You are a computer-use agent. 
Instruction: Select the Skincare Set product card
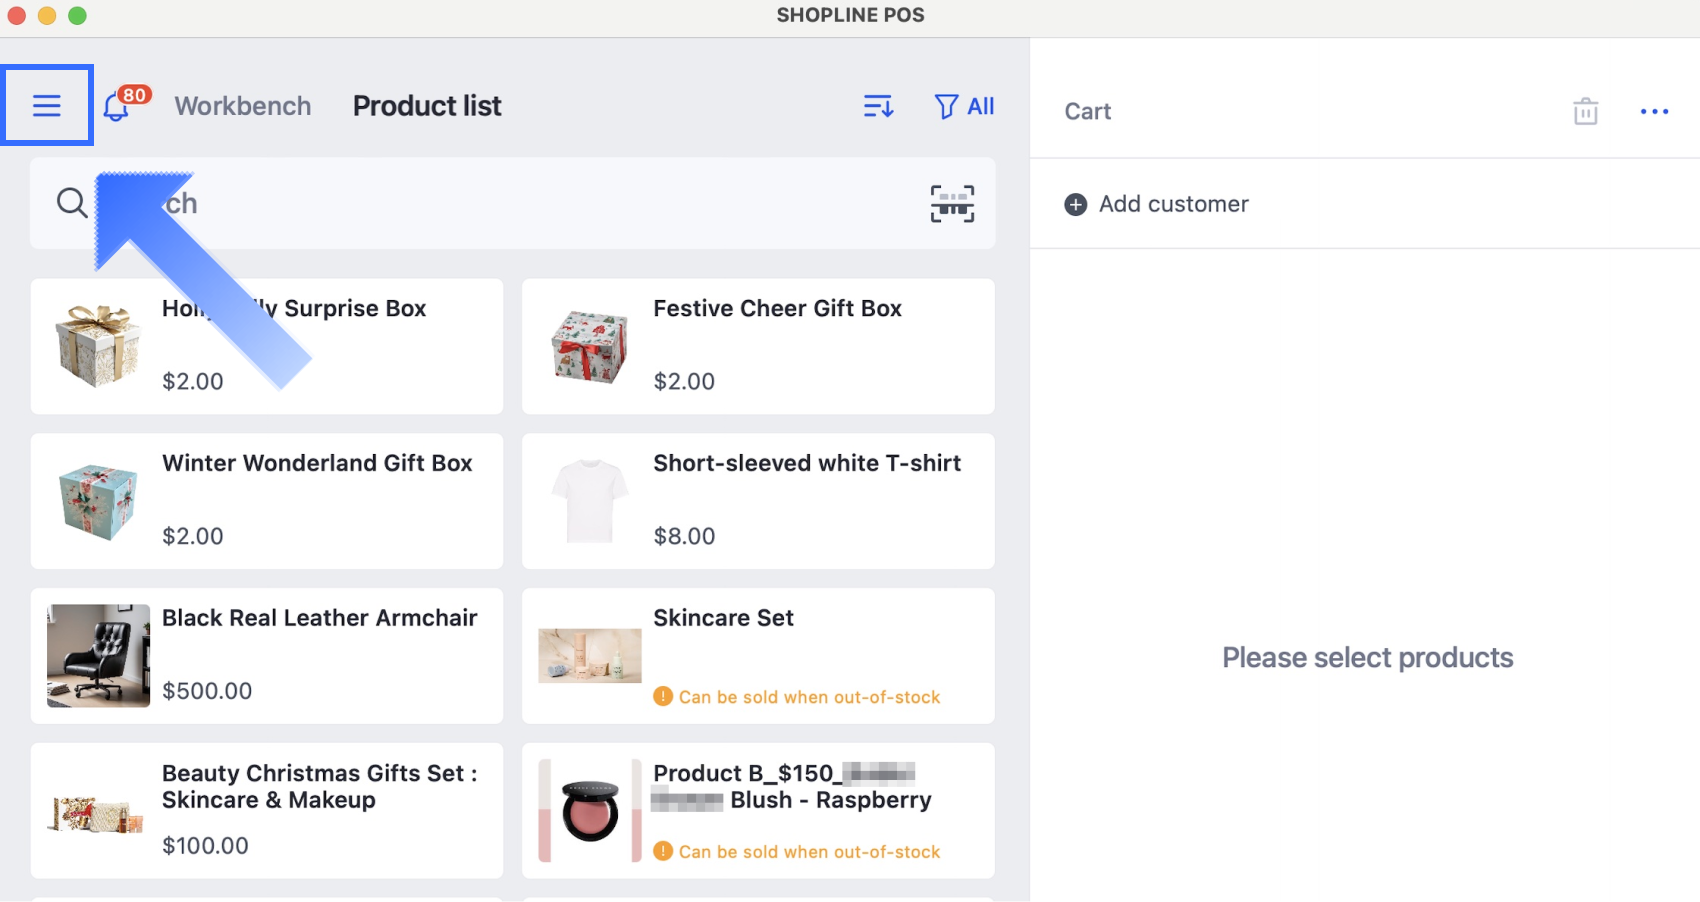point(758,655)
